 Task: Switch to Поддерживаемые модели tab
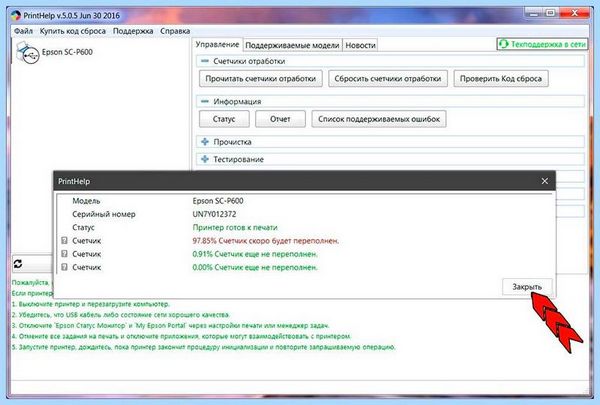(x=292, y=45)
